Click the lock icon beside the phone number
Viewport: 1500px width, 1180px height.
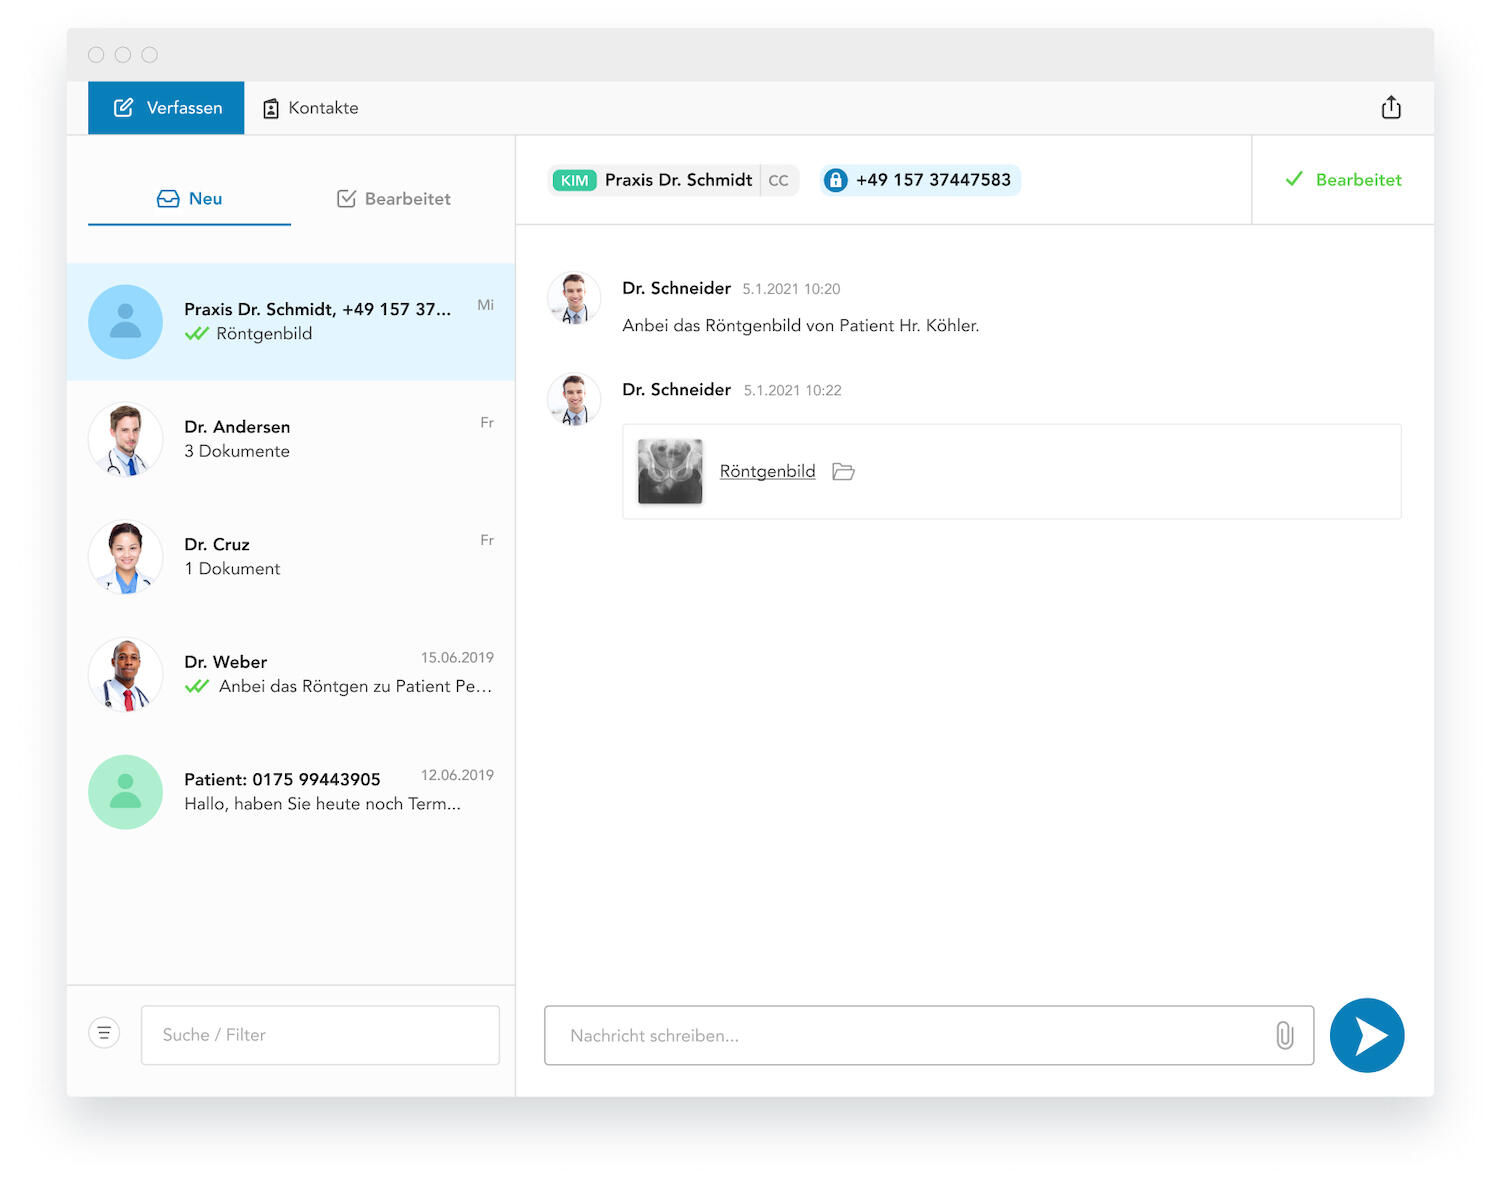point(836,180)
